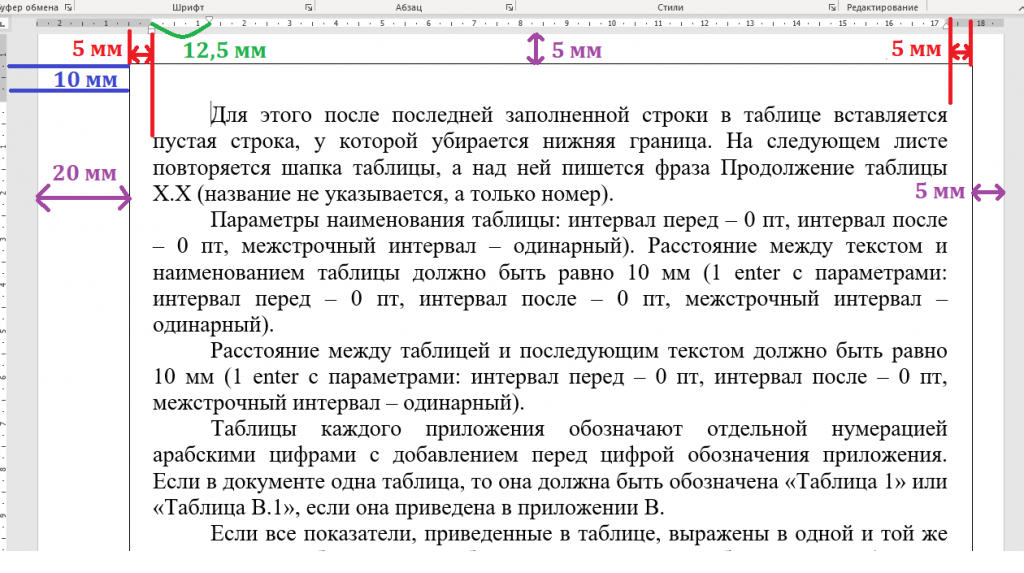1024x573 pixels.
Task: Click line starting 'межстрочный интервал – одинарный).'
Action: 338,403
